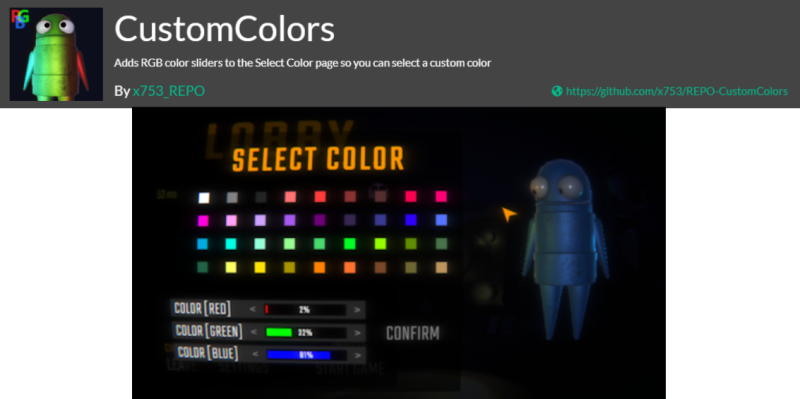This screenshot has height=399, width=800.
Task: Open the x753_REPO author profile link
Action: pyautogui.click(x=168, y=91)
